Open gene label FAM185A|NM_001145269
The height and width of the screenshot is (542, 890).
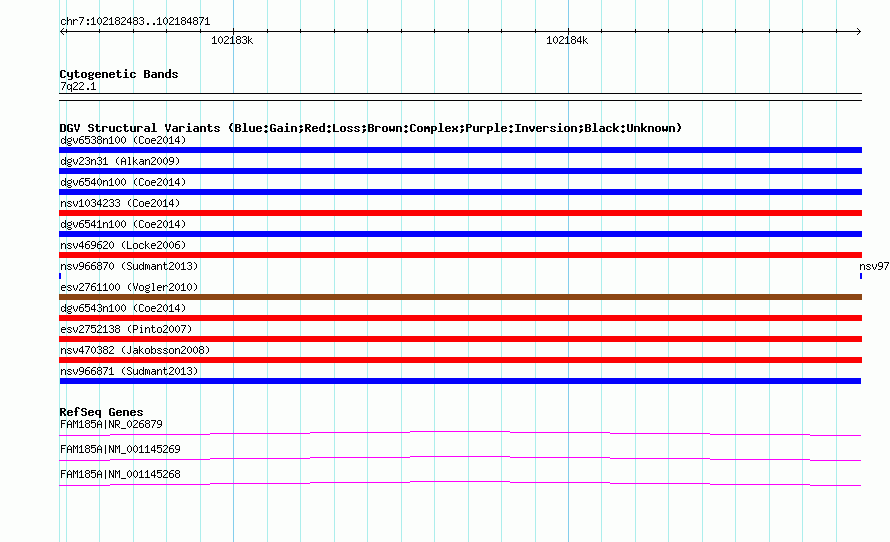click(120, 449)
